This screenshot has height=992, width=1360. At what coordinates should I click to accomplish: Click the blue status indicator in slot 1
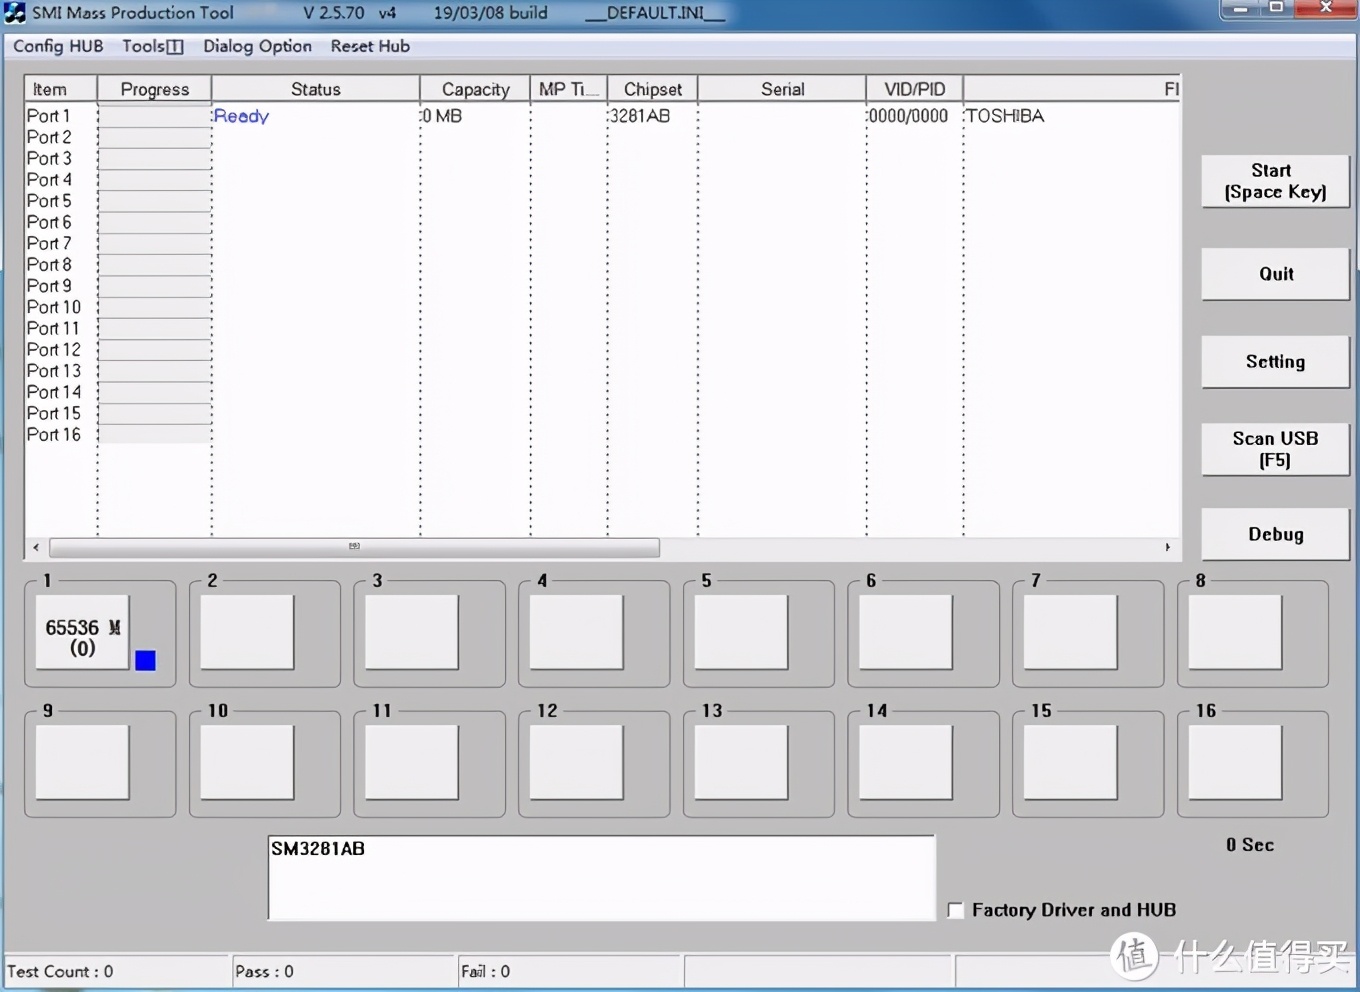pos(145,660)
